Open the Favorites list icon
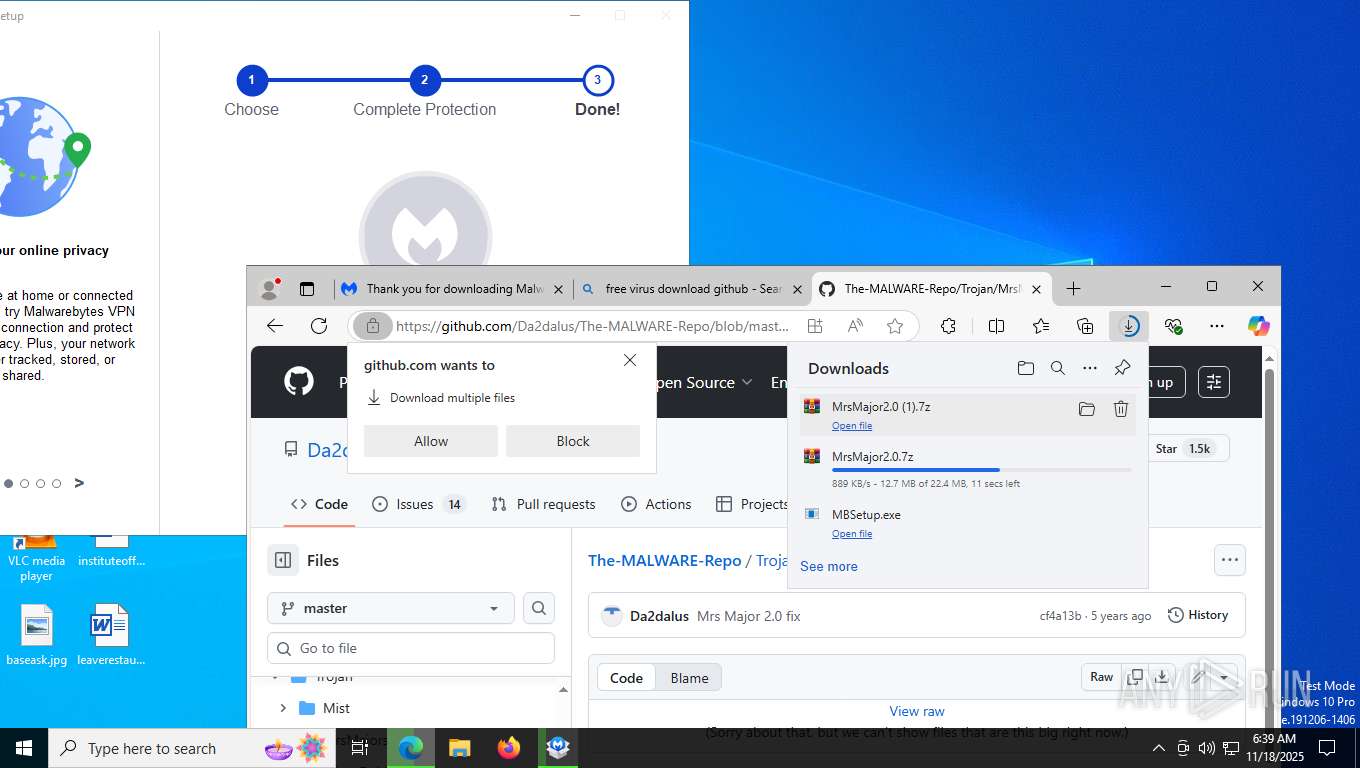1360x768 pixels. pos(1041,326)
